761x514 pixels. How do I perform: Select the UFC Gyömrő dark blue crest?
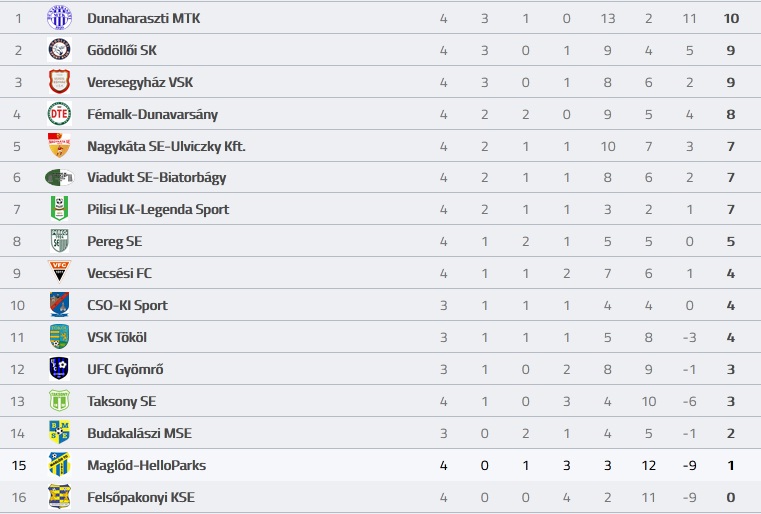59,368
